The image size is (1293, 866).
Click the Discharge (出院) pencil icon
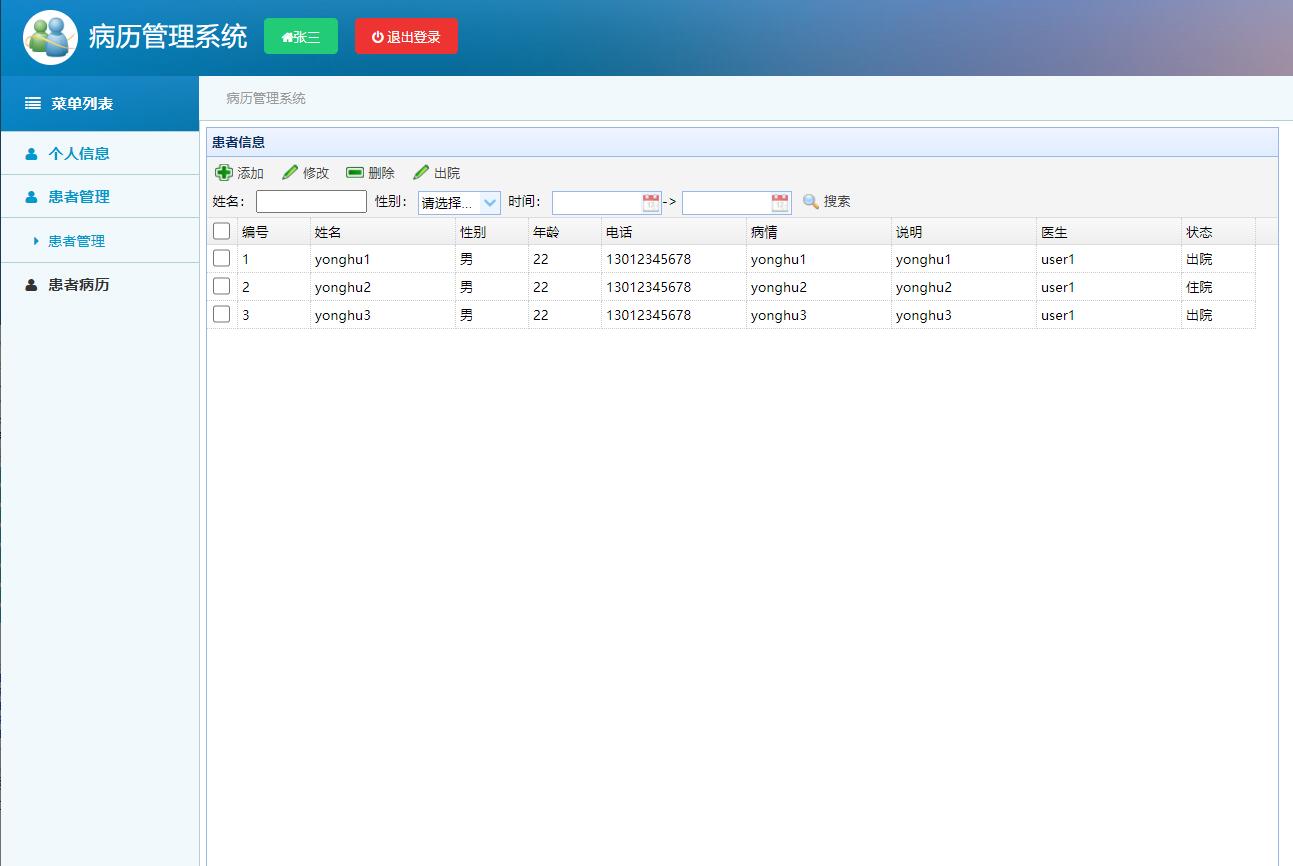(421, 173)
